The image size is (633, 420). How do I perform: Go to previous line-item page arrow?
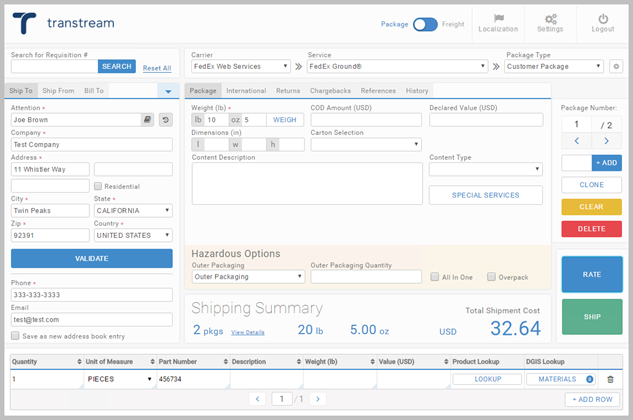[x=258, y=399]
